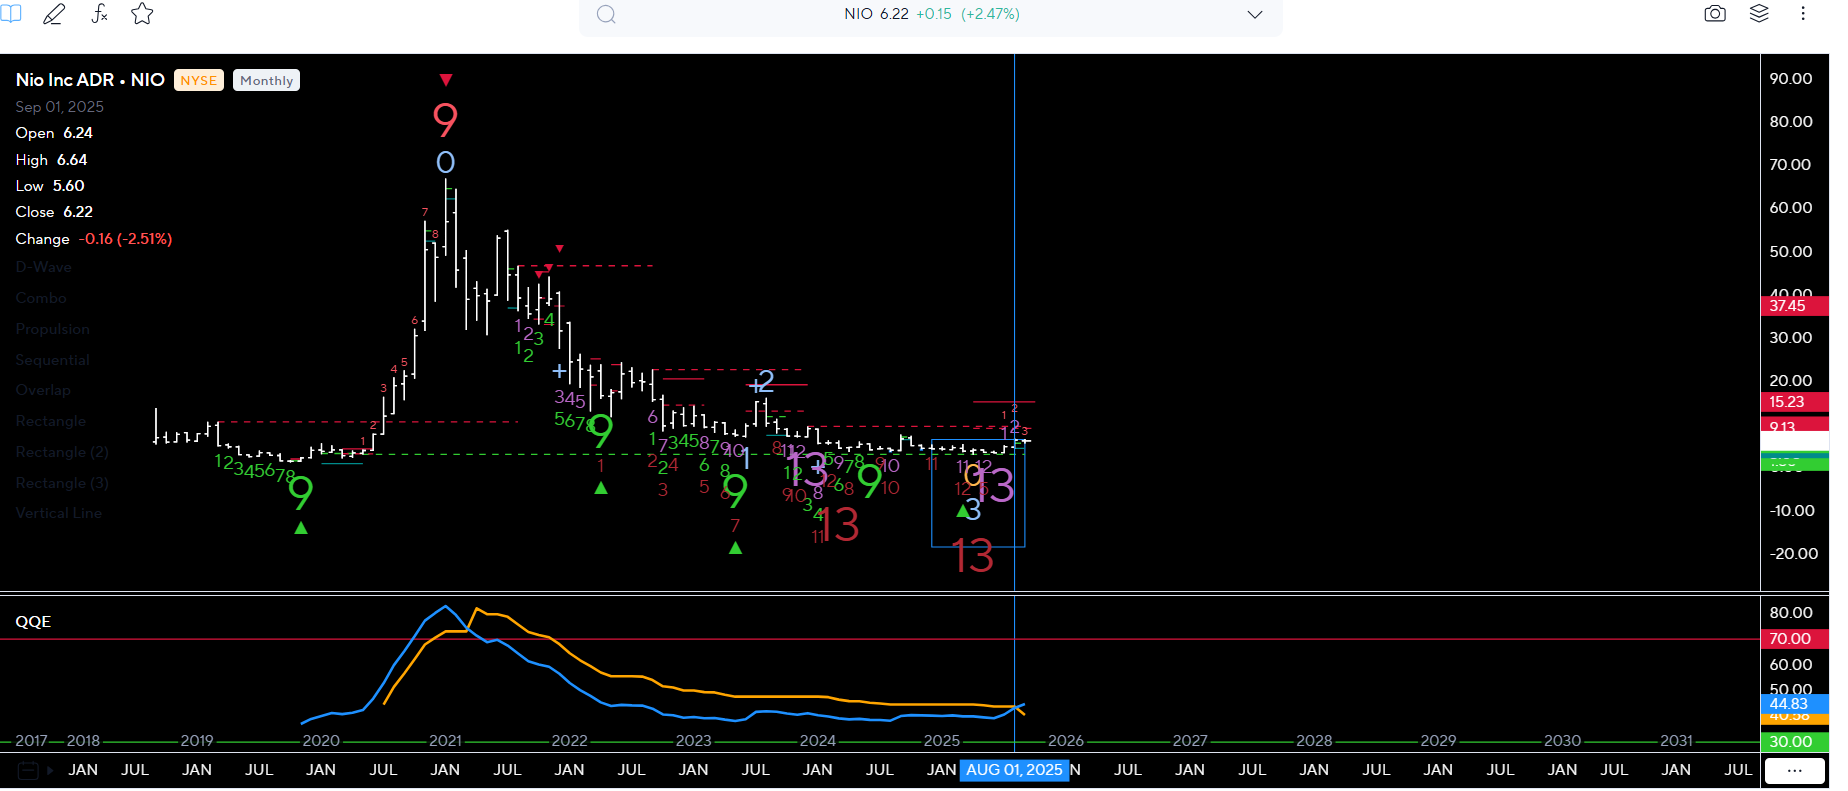Viewport: 1848px width, 791px height.
Task: Click the AUG 01, 2025 date marker
Action: (1014, 770)
